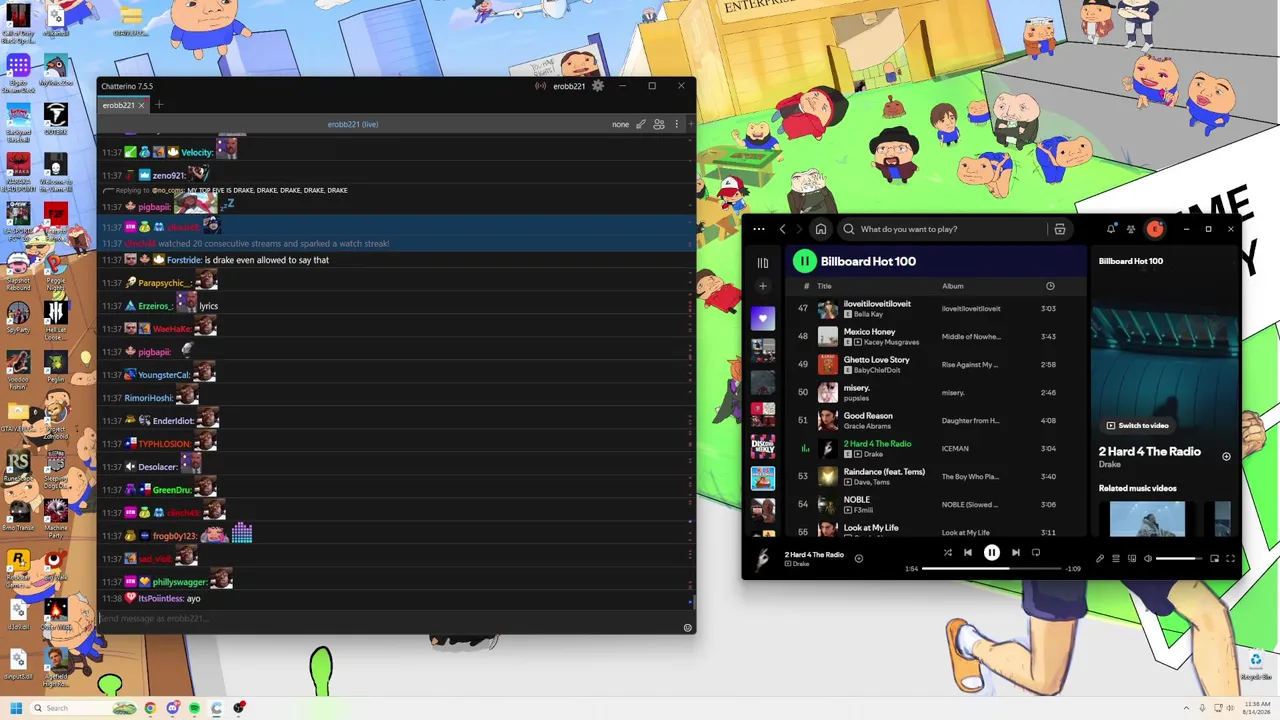
Task: Open Connect to a device icon
Action: (x=1132, y=559)
